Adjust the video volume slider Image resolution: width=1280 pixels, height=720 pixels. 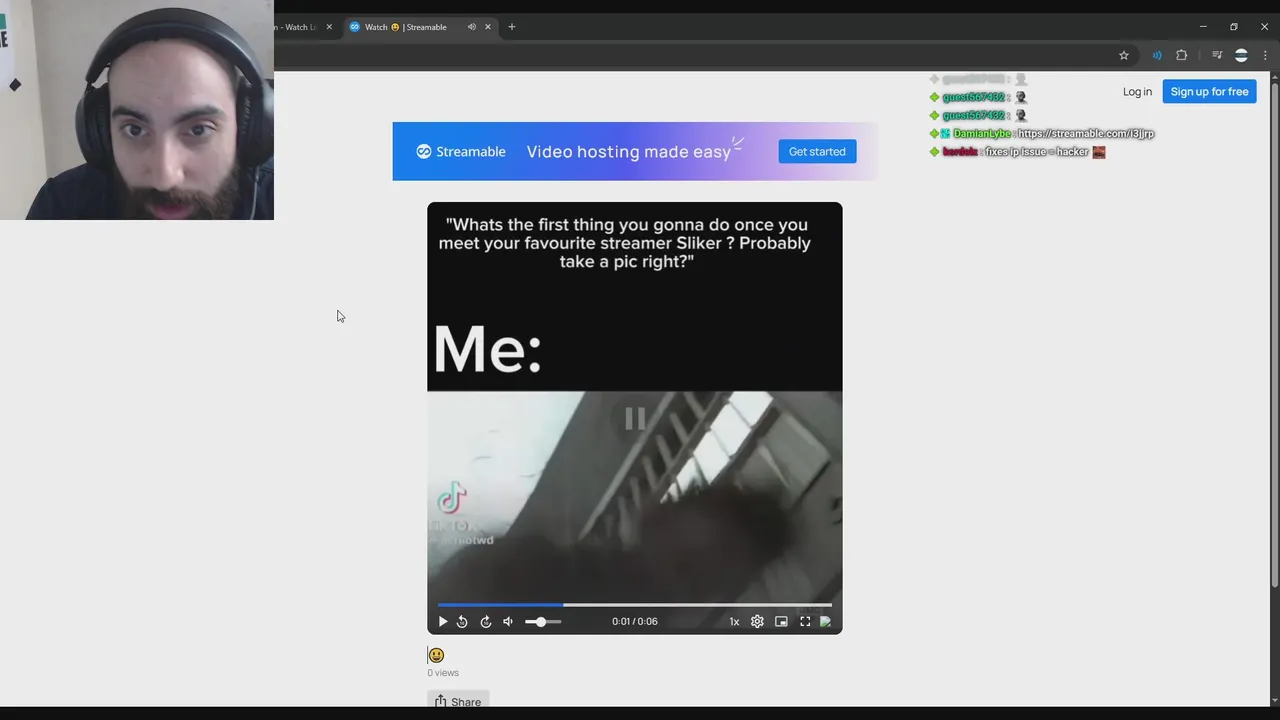(x=543, y=622)
